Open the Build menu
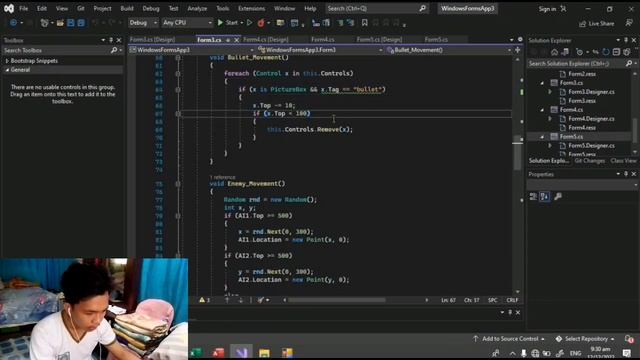This screenshot has height=360, width=640. [127, 9]
